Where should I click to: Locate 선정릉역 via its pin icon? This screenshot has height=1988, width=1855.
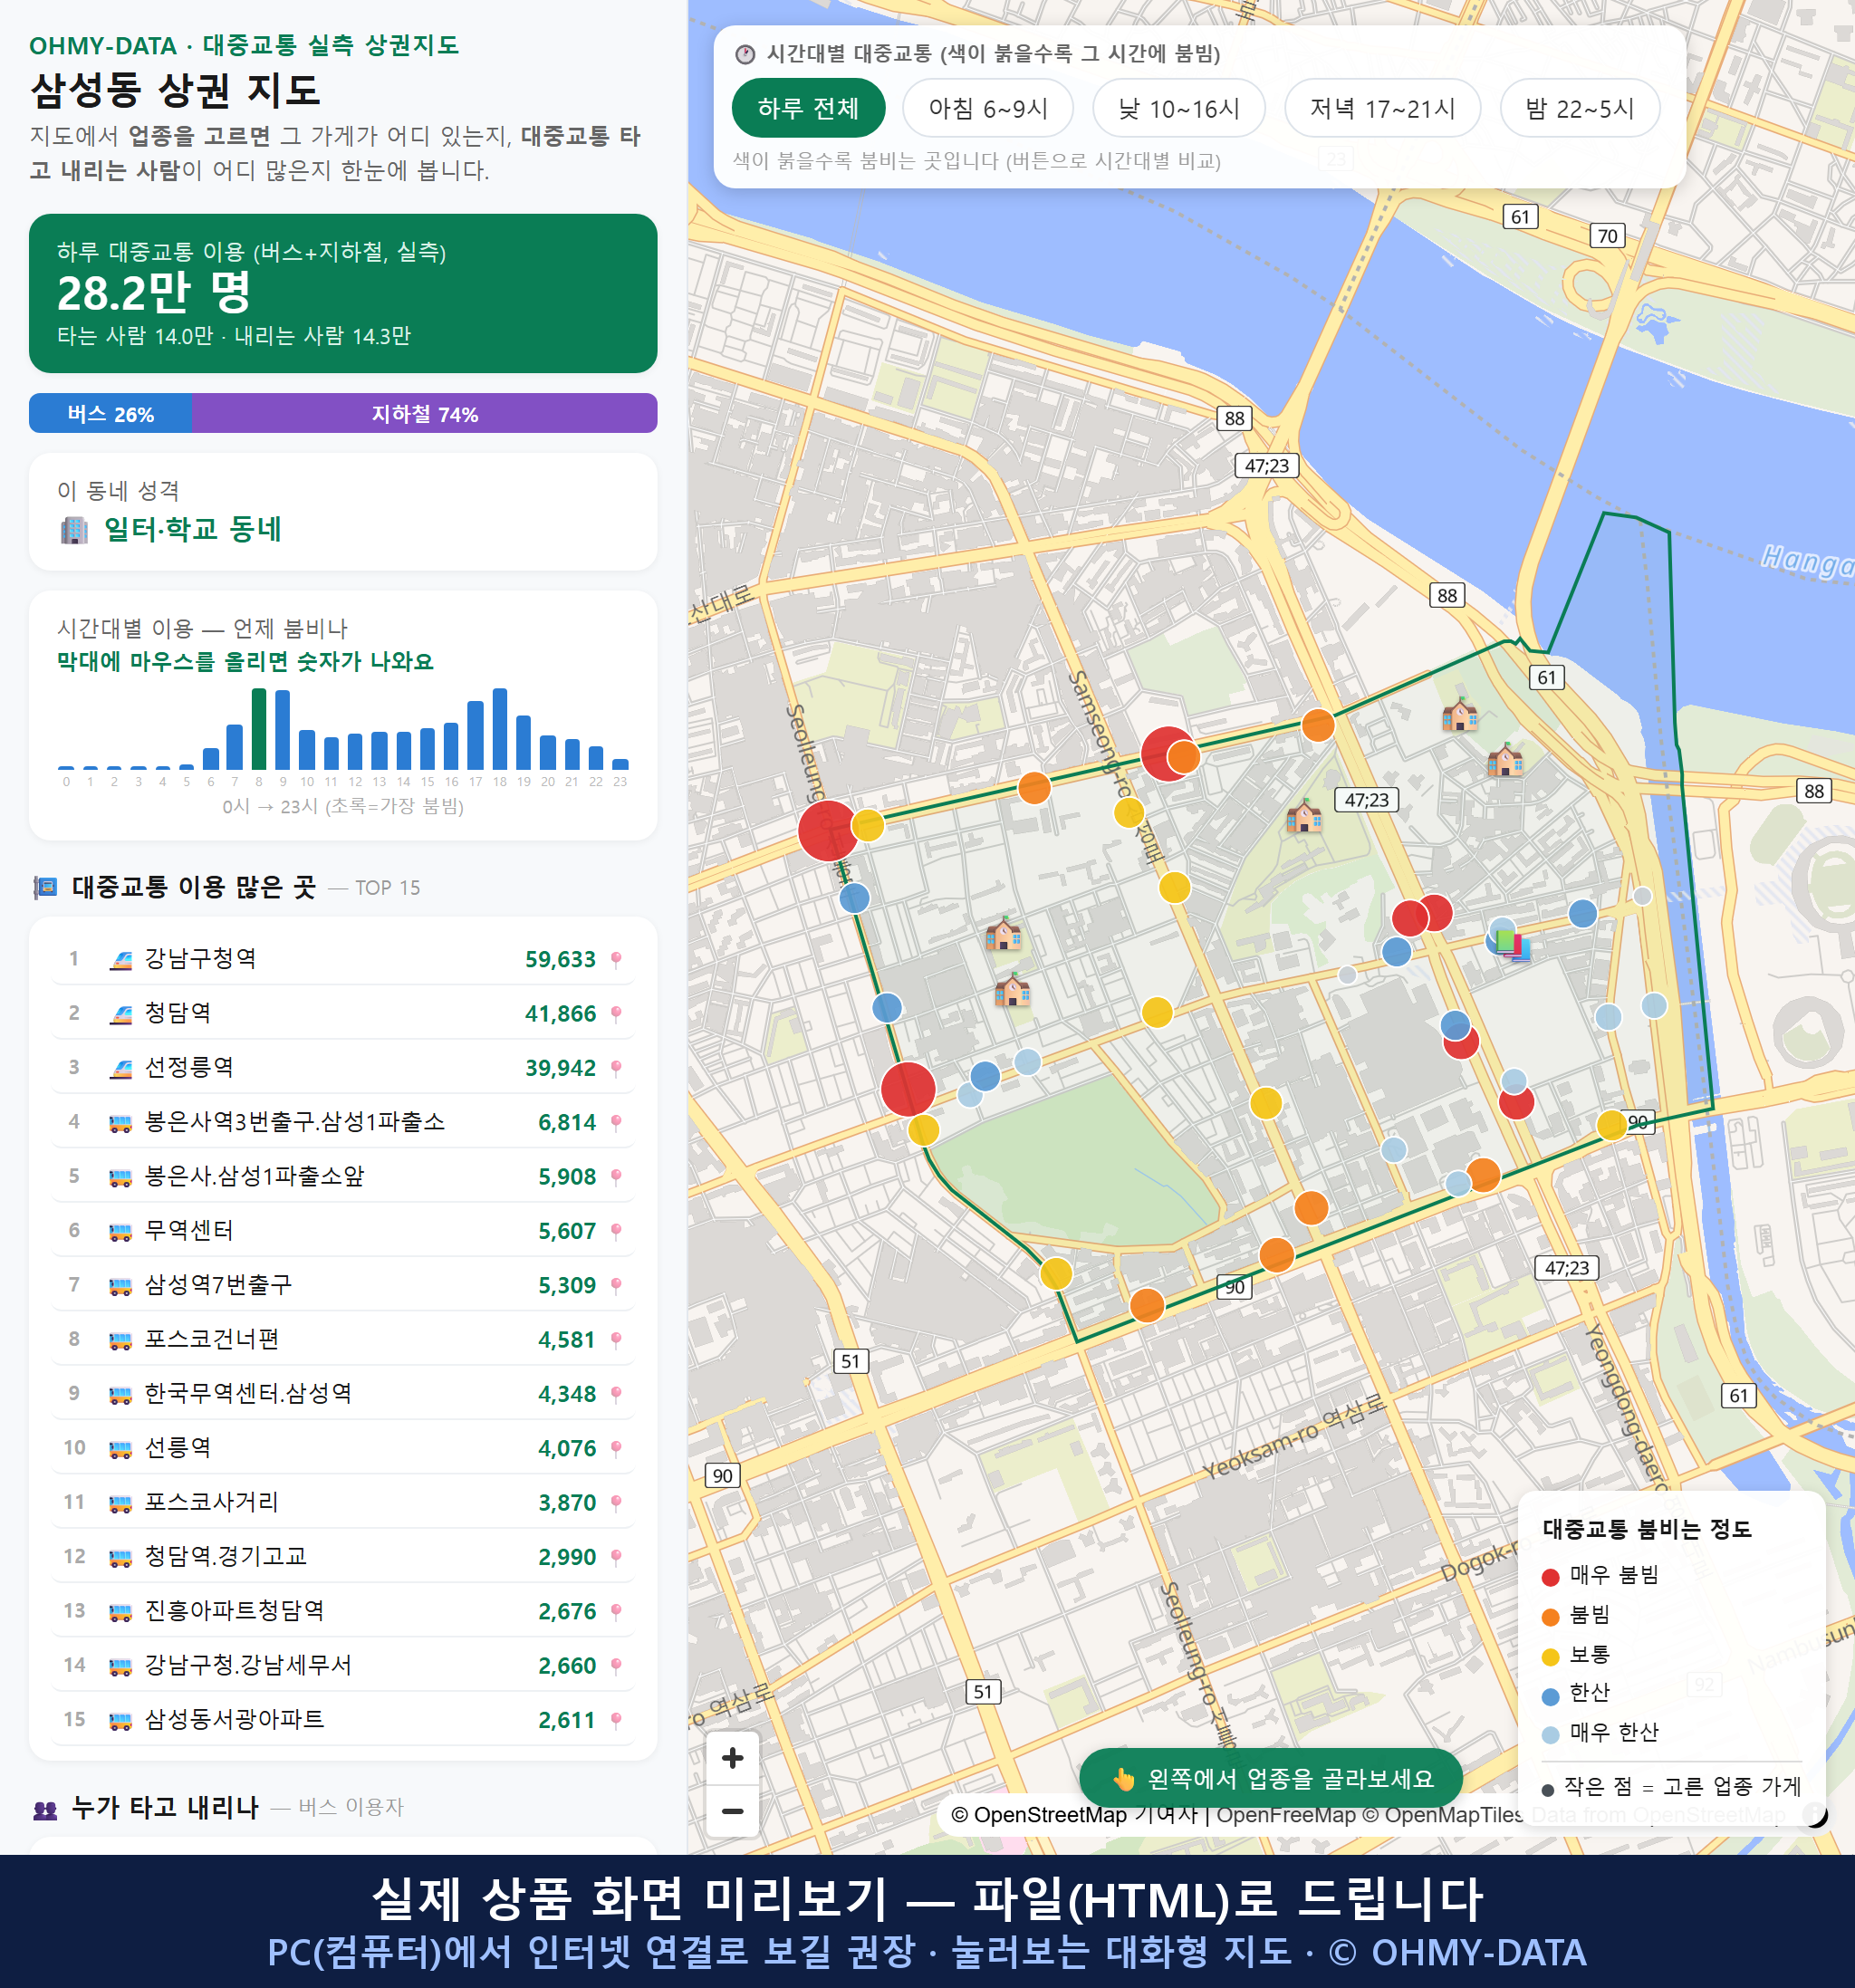[x=616, y=1068]
